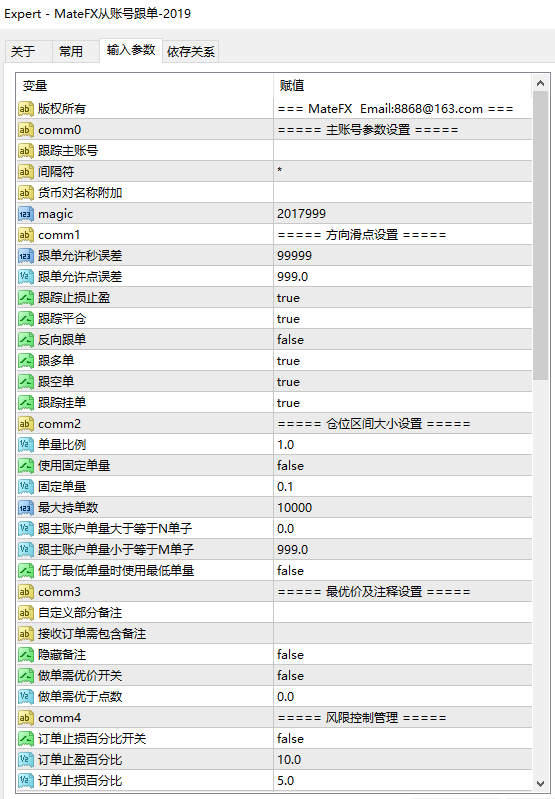Click the true value of 跟踪止损止盈

tap(288, 298)
